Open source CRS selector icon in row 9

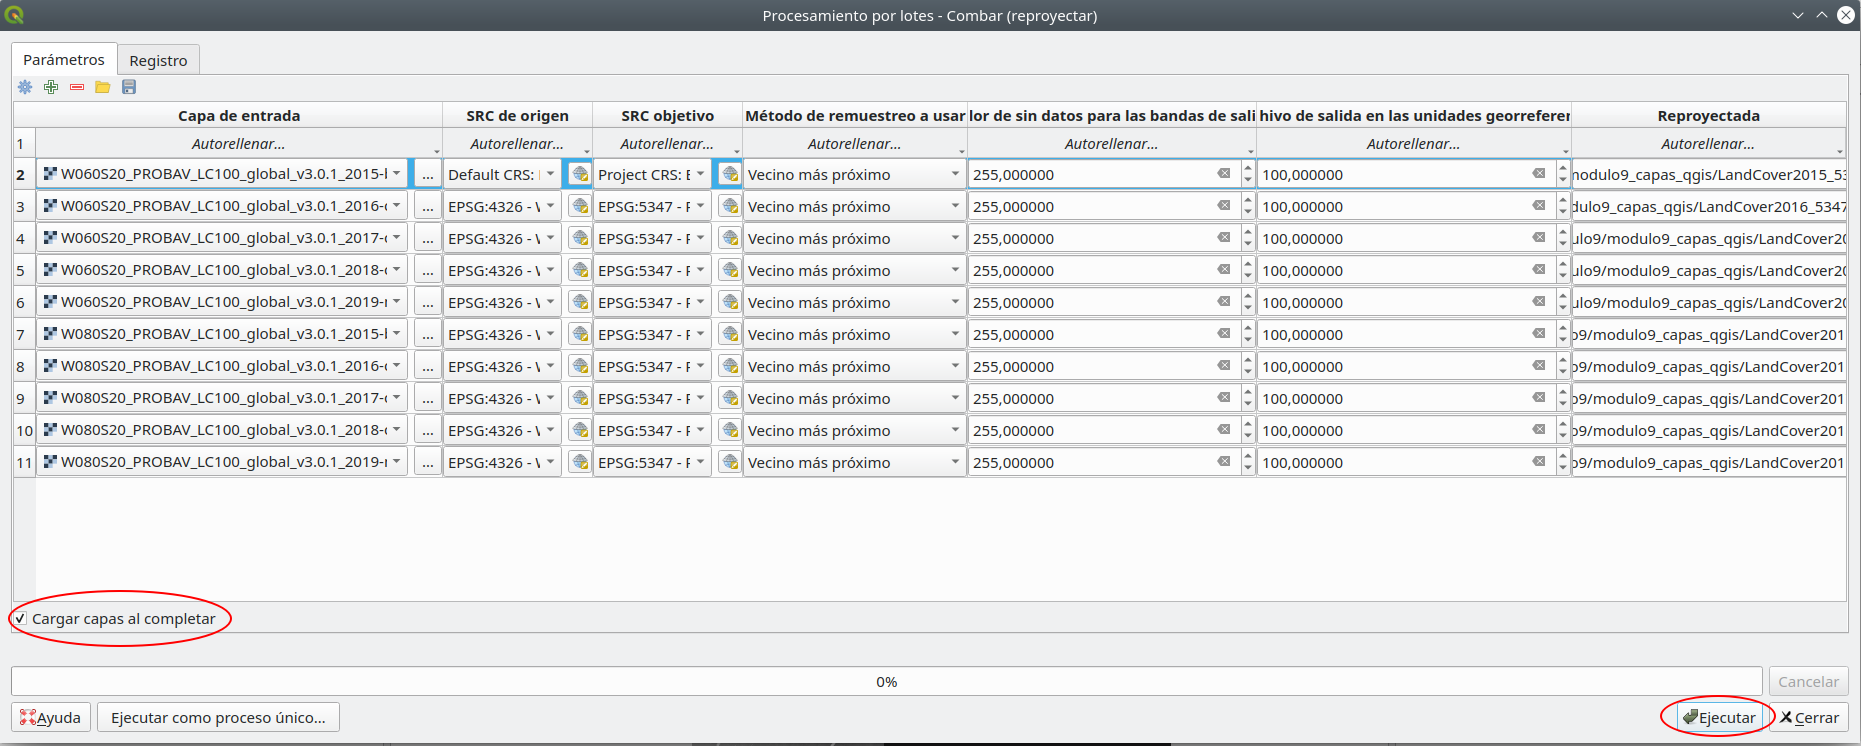tap(579, 398)
